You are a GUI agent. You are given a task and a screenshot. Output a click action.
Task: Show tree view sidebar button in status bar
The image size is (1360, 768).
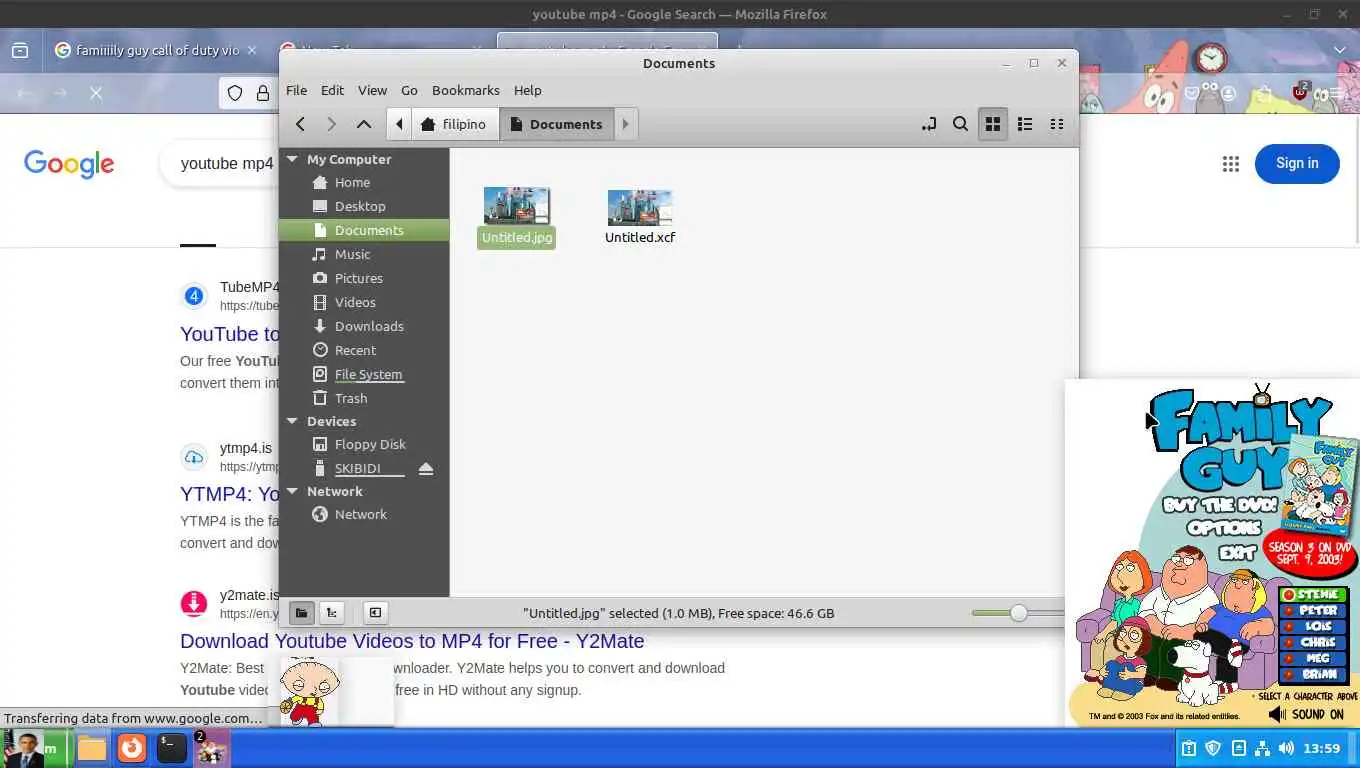[x=331, y=613]
